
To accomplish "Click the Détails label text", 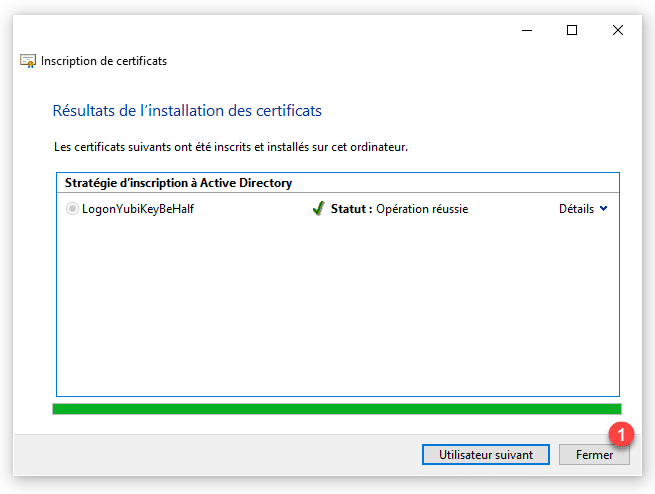I will tap(576, 209).
